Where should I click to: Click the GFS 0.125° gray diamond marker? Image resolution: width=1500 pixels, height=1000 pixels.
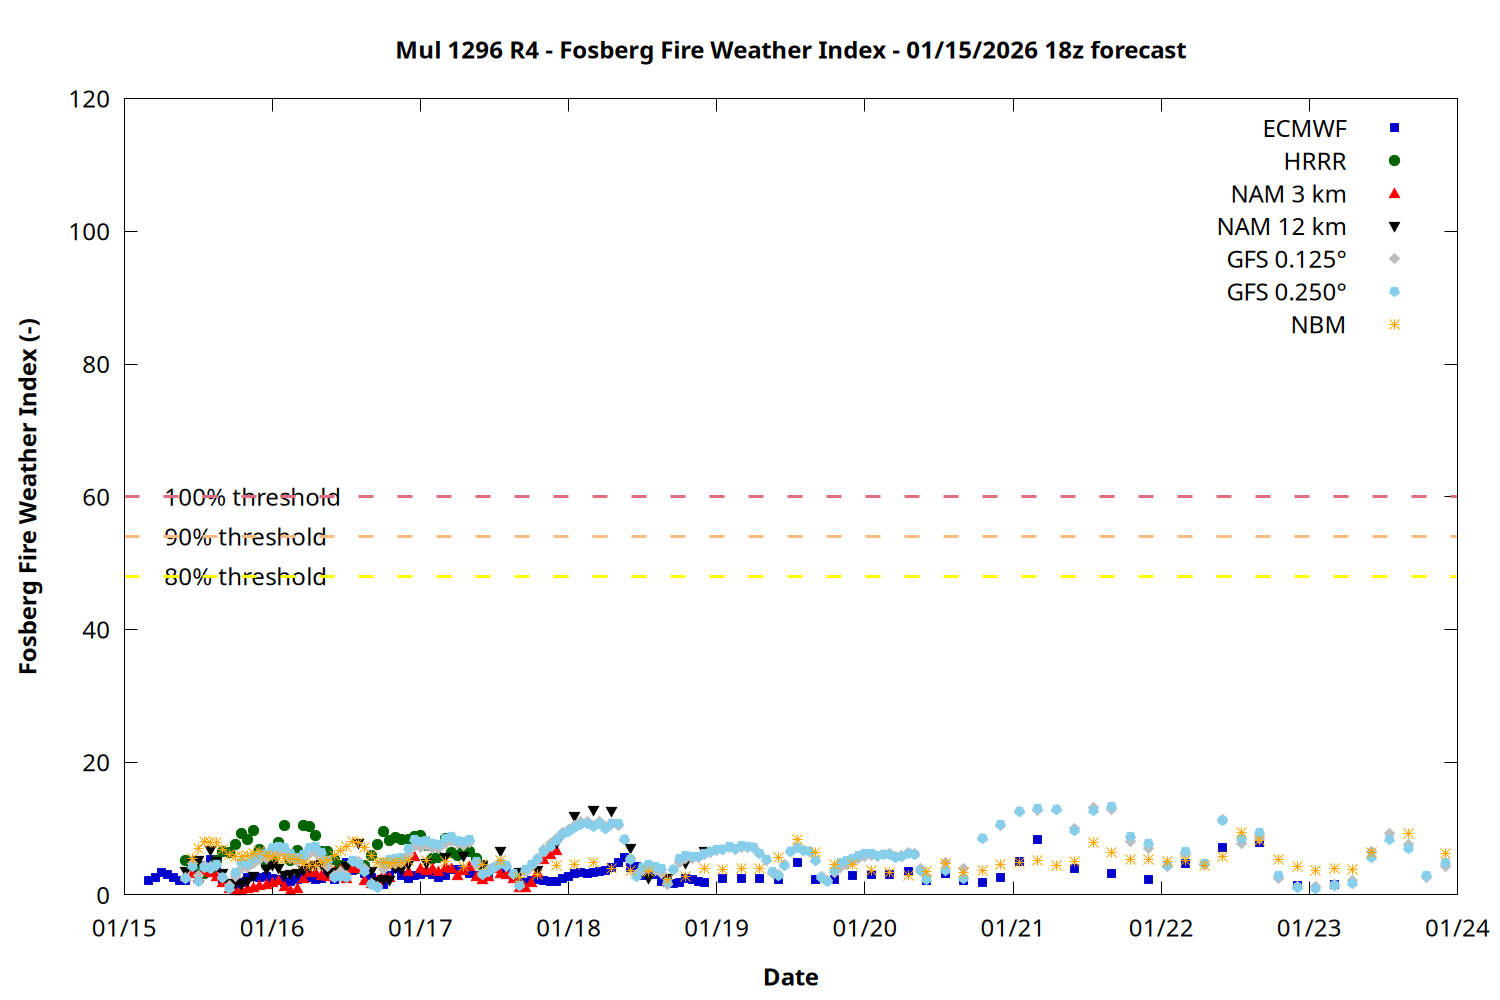pyautogui.click(x=1394, y=259)
